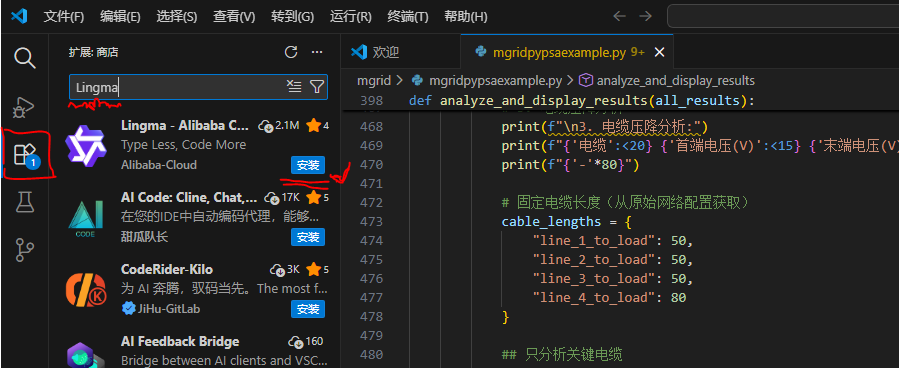The image size is (899, 368).
Task: Click line number 478 in gutter
Action: pyautogui.click(x=371, y=316)
